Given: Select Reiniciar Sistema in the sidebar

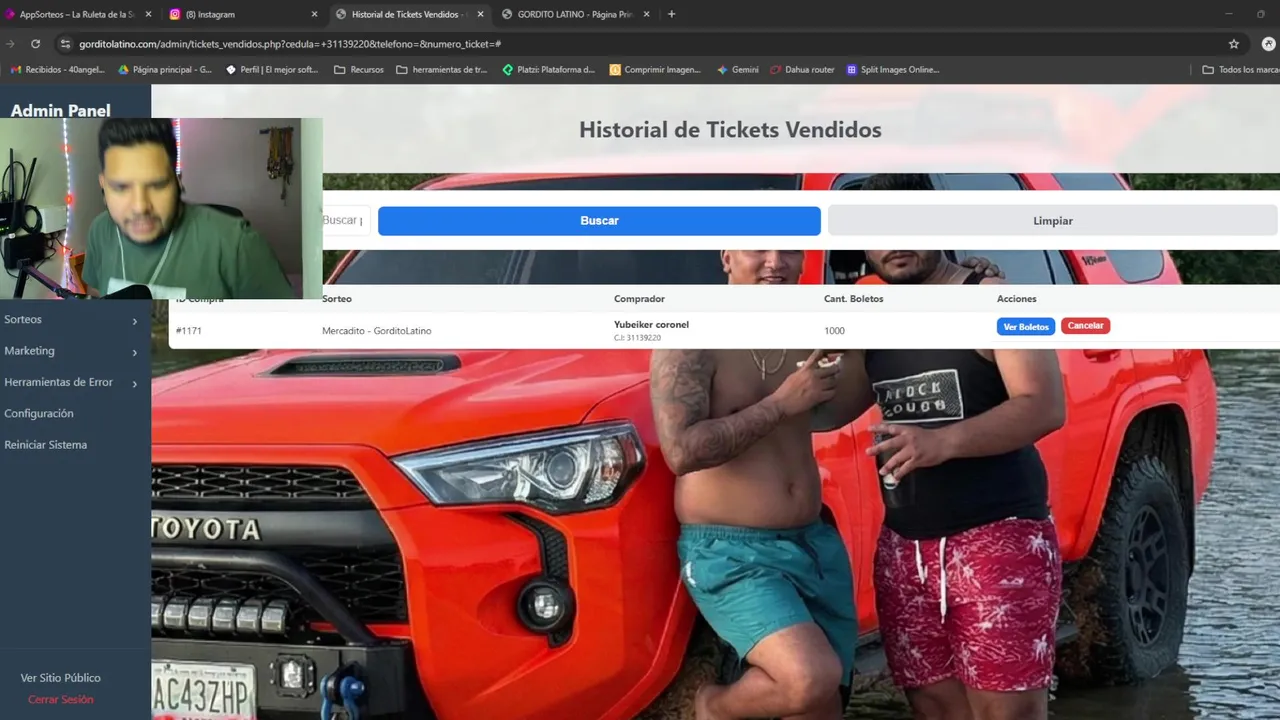Looking at the screenshot, I should point(45,445).
